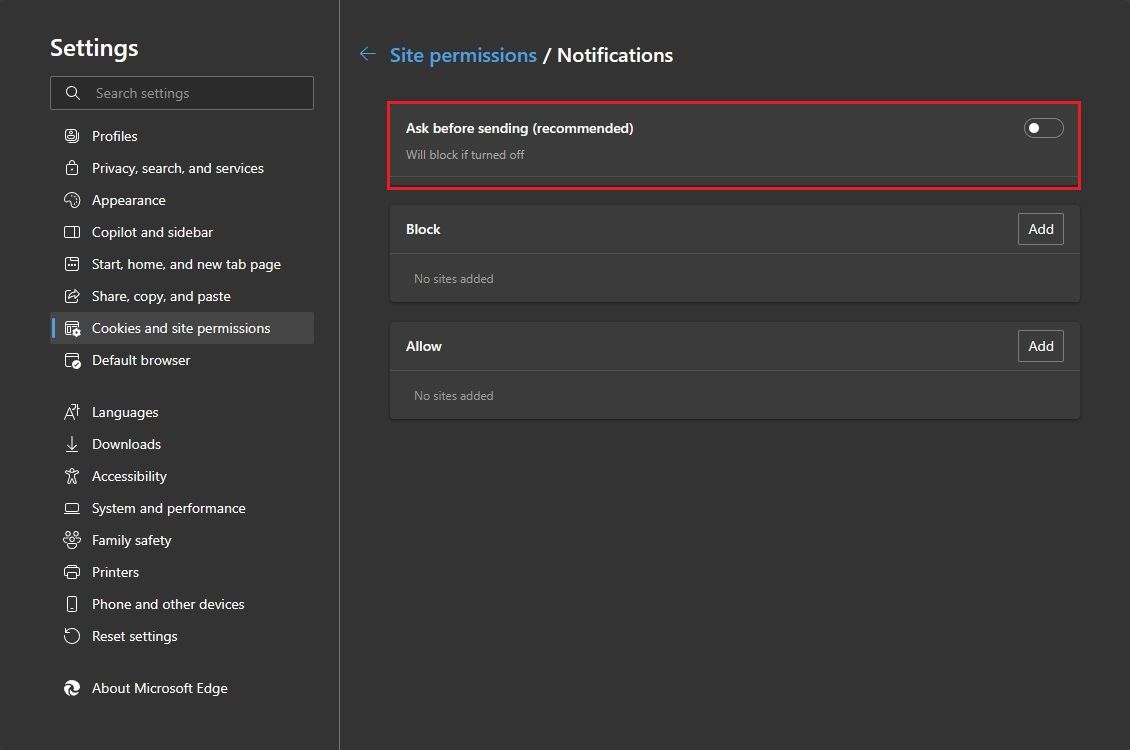Open About Microsoft Edge with its logo icon

click(71, 688)
